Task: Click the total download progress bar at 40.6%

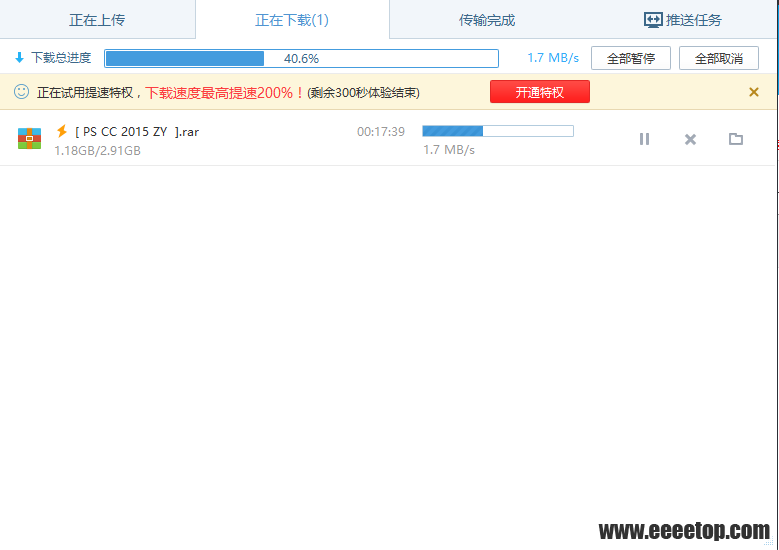Action: pyautogui.click(x=301, y=58)
